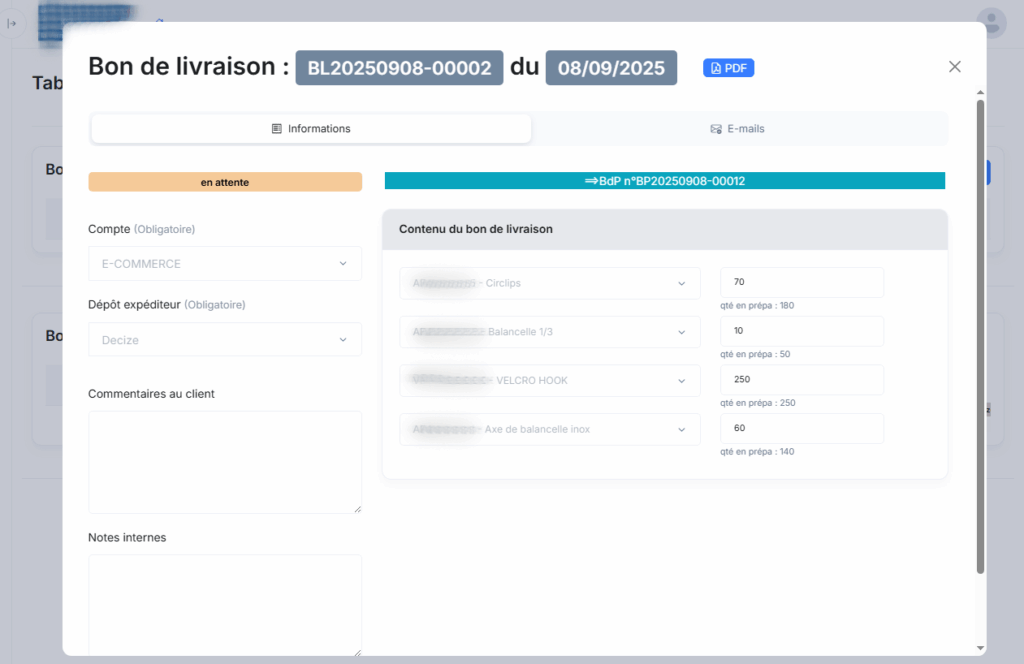
Task: Click the Circlips quantity field showing 70
Action: tap(801, 283)
